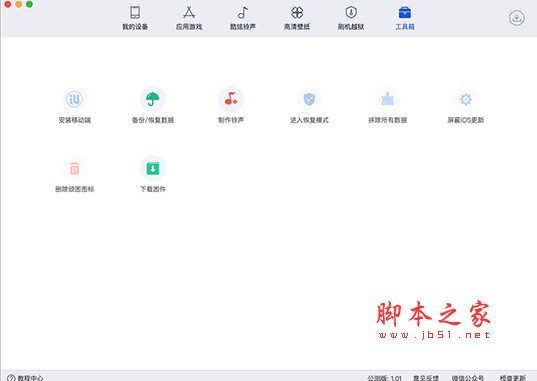The width and height of the screenshot is (537, 381).
Task: Open the 下载固件 firmware download icon
Action: [x=153, y=169]
